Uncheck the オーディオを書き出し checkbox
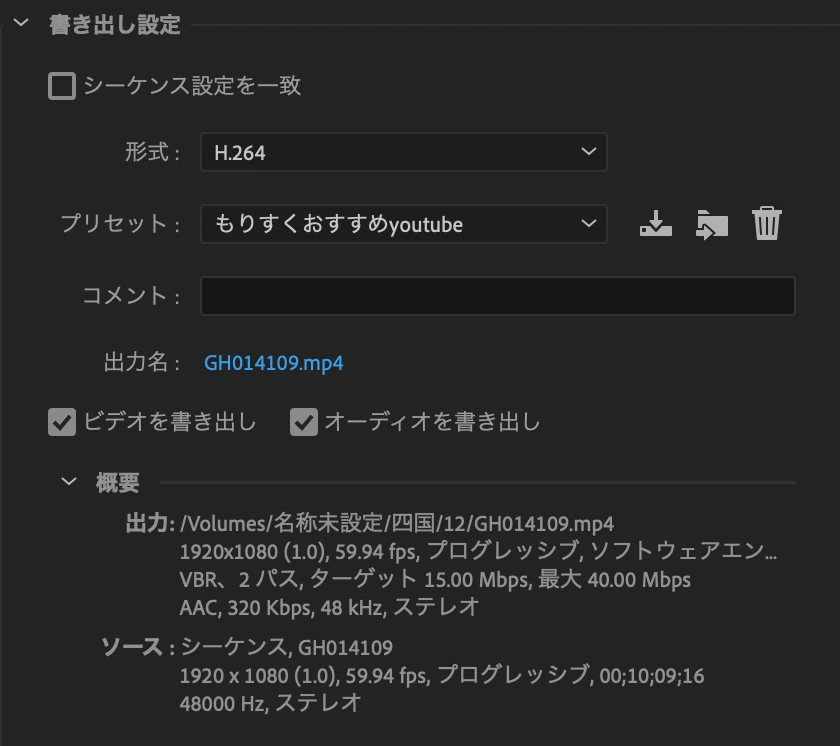Viewport: 840px width, 746px height. click(x=304, y=422)
